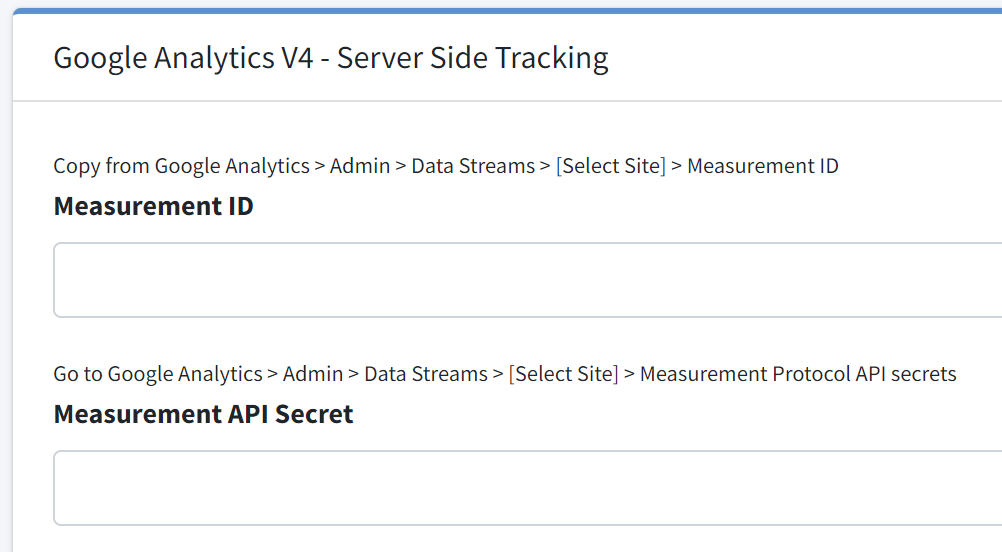Click "Server Side Tracking" in the panel title
The height and width of the screenshot is (552, 1002).
472,58
